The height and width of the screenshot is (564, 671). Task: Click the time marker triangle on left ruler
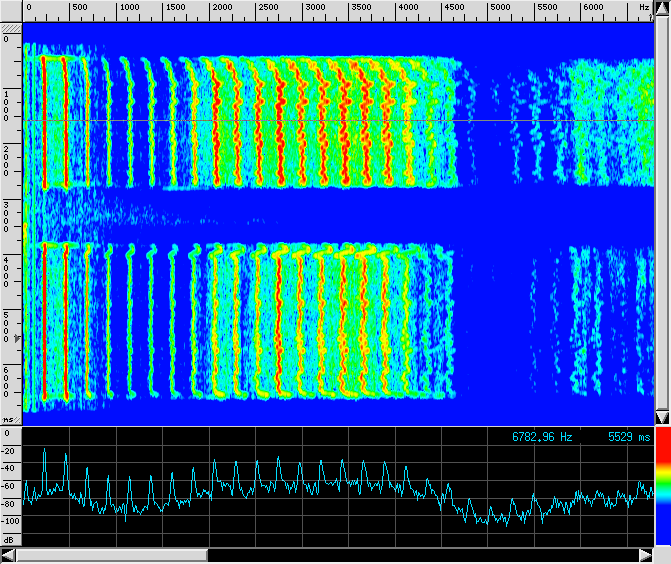[15, 340]
